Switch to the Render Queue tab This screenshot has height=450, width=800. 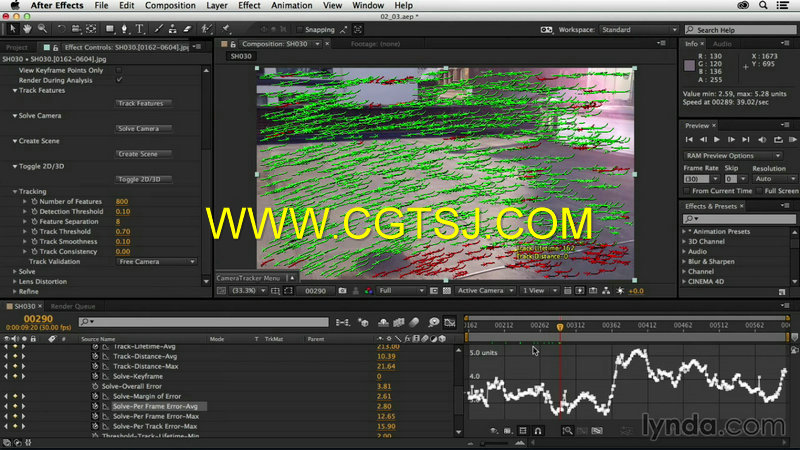click(72, 306)
